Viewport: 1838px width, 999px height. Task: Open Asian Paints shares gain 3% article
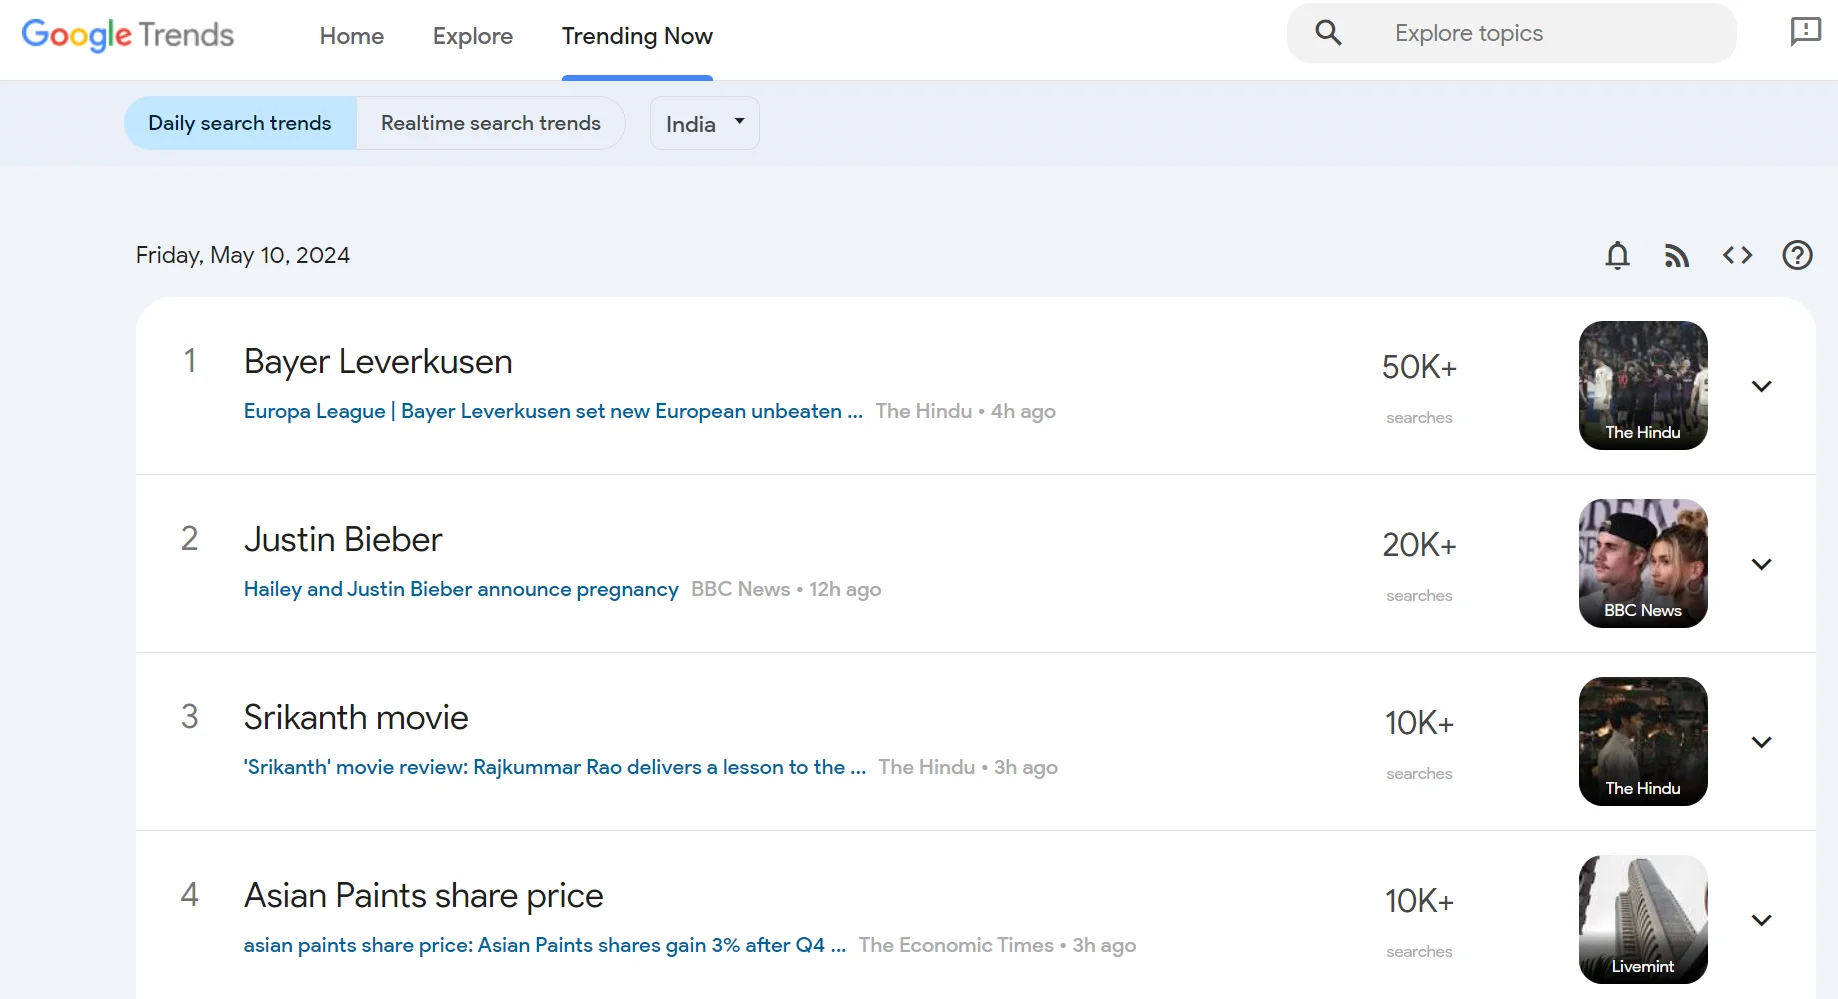click(545, 945)
